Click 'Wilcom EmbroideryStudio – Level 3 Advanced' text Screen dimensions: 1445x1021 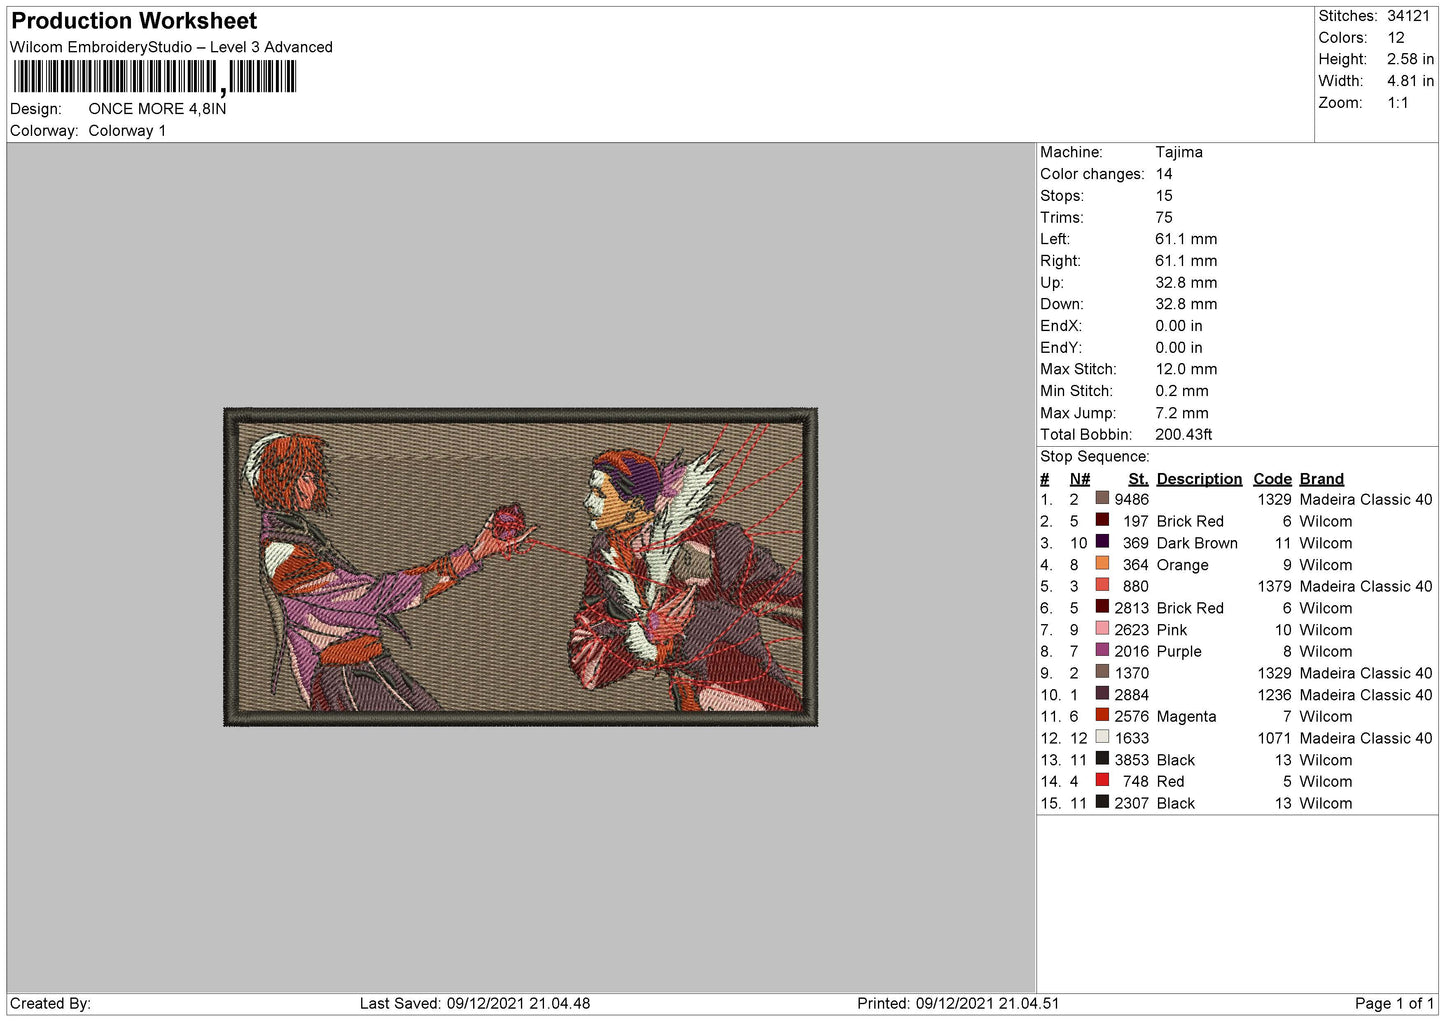click(171, 47)
